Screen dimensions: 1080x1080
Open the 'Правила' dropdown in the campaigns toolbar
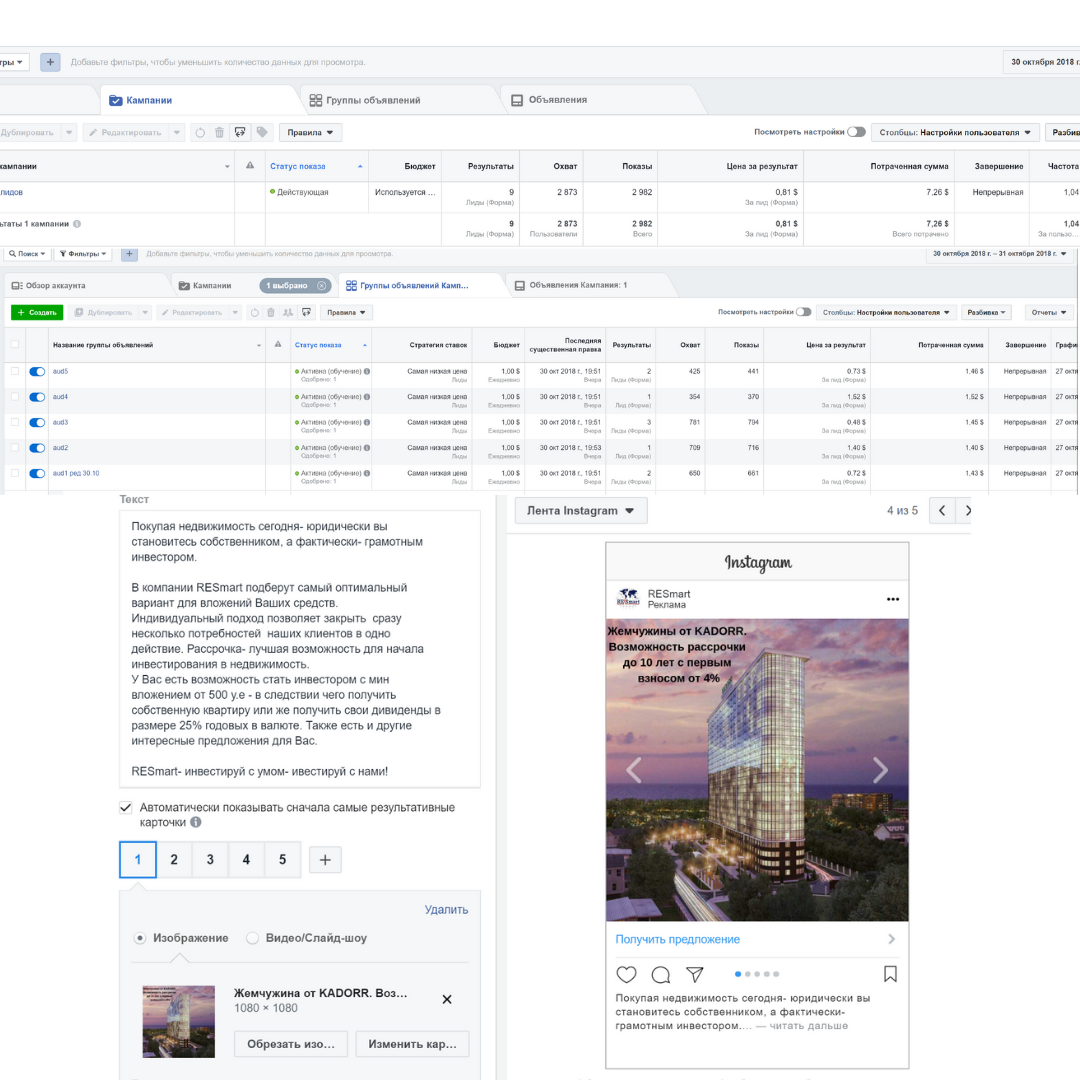tap(310, 132)
